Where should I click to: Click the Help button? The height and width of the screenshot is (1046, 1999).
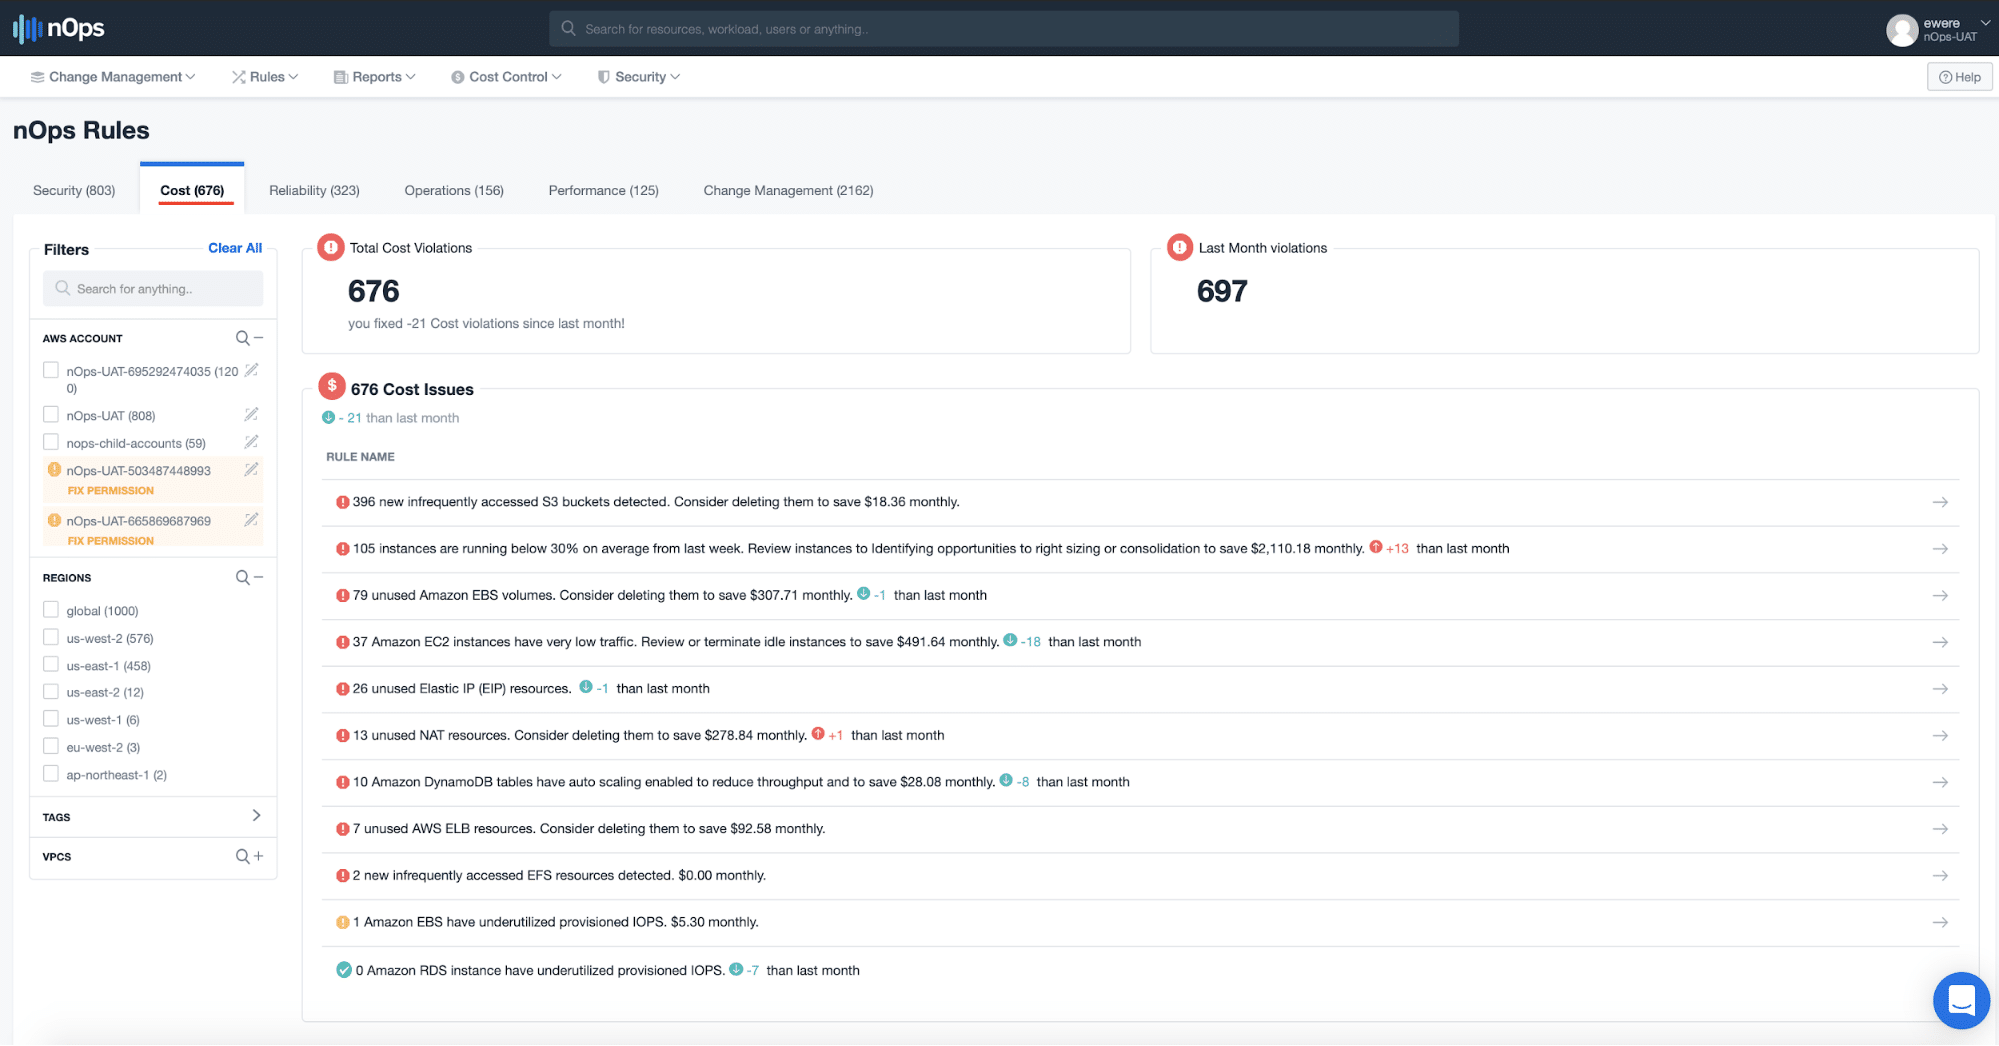[x=1959, y=77]
